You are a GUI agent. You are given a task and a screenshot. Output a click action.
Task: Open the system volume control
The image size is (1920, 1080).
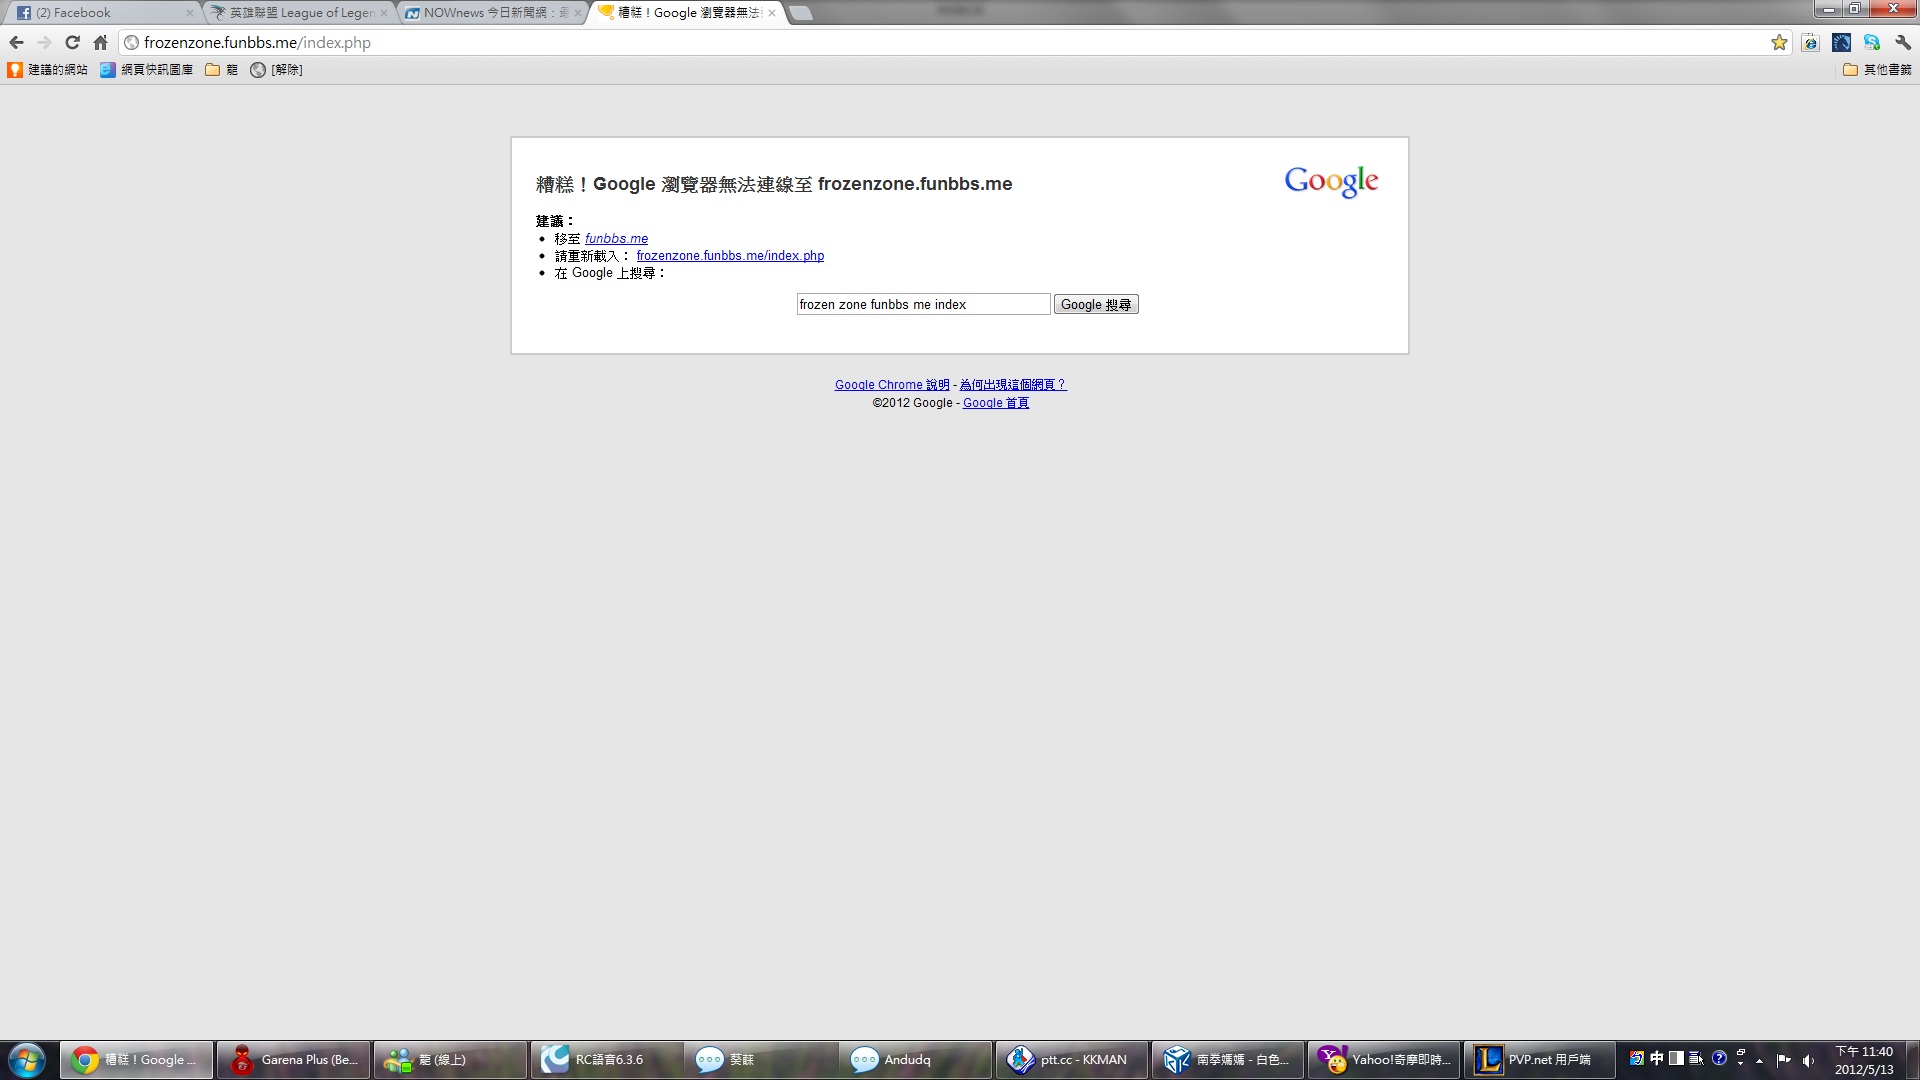1808,1060
